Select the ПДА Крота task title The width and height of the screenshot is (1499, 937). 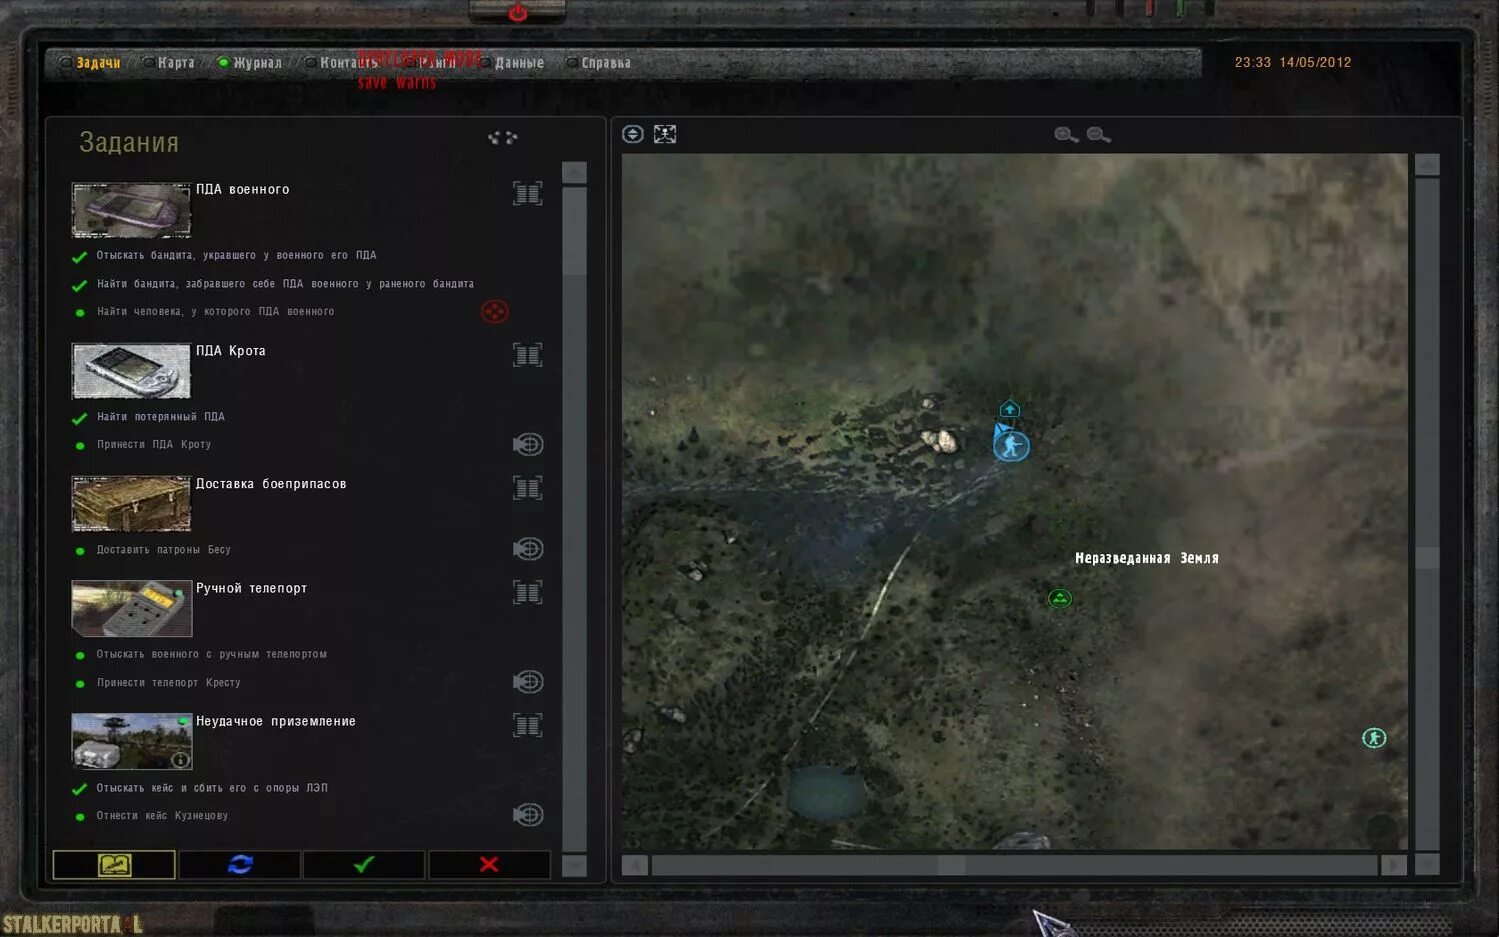point(231,350)
